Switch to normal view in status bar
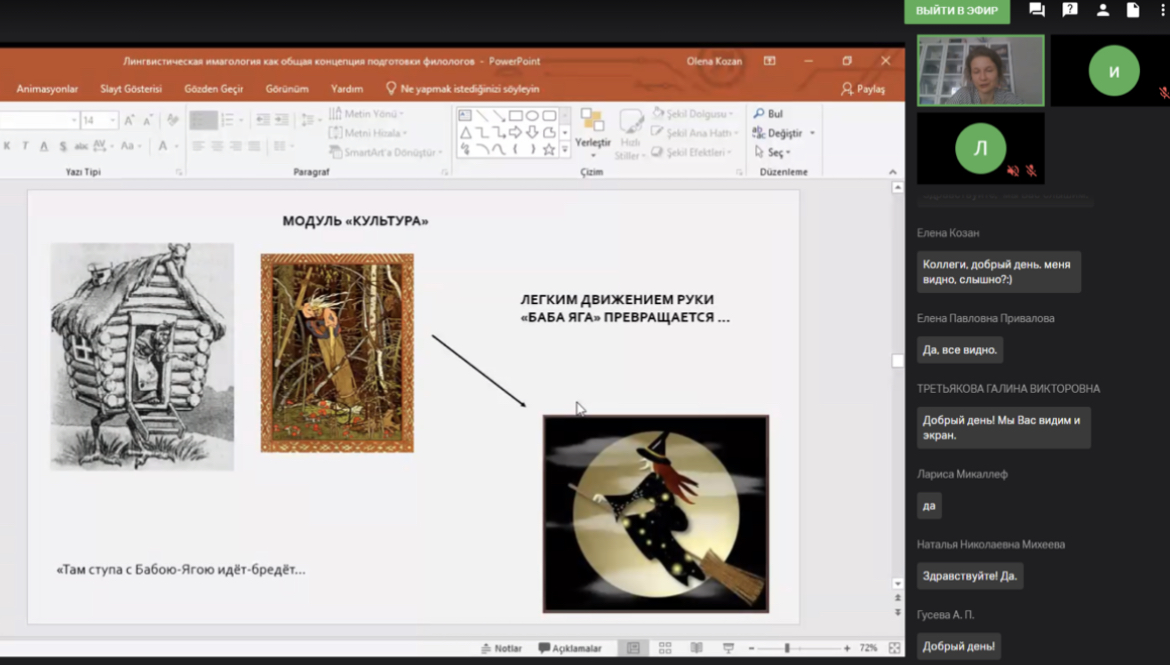Screen dimensions: 1170x665 pos(633,648)
